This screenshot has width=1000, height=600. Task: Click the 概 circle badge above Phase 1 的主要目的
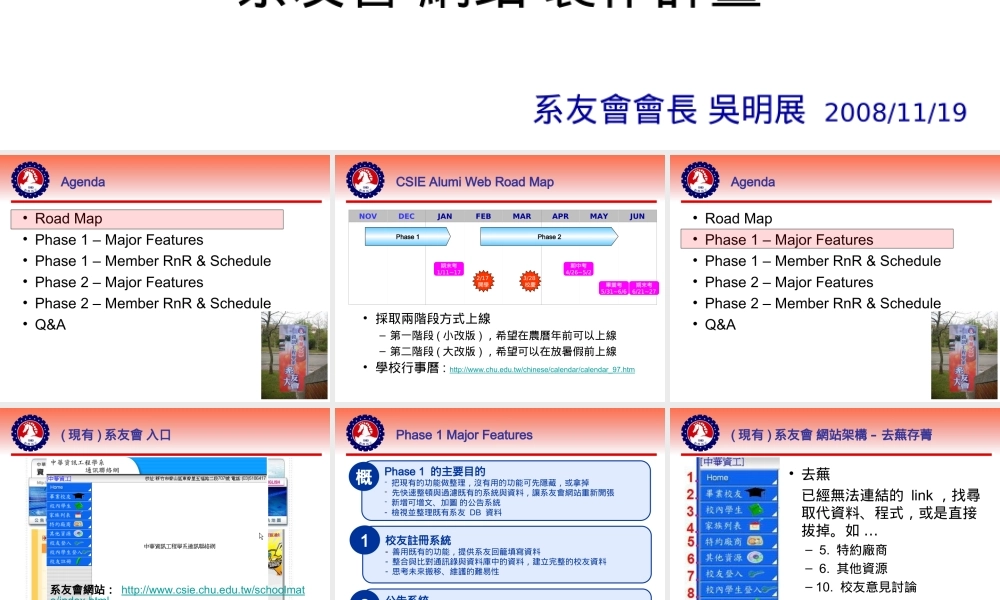tap(364, 477)
